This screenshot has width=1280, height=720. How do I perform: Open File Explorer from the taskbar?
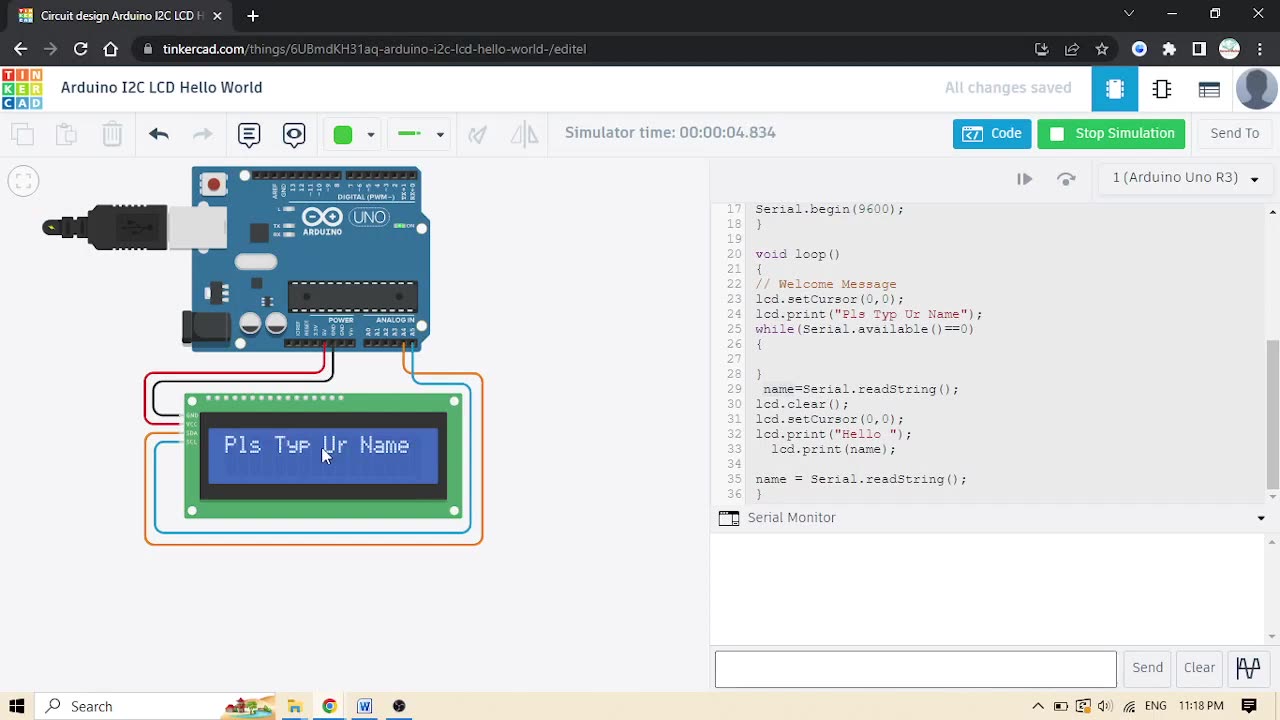(294, 706)
